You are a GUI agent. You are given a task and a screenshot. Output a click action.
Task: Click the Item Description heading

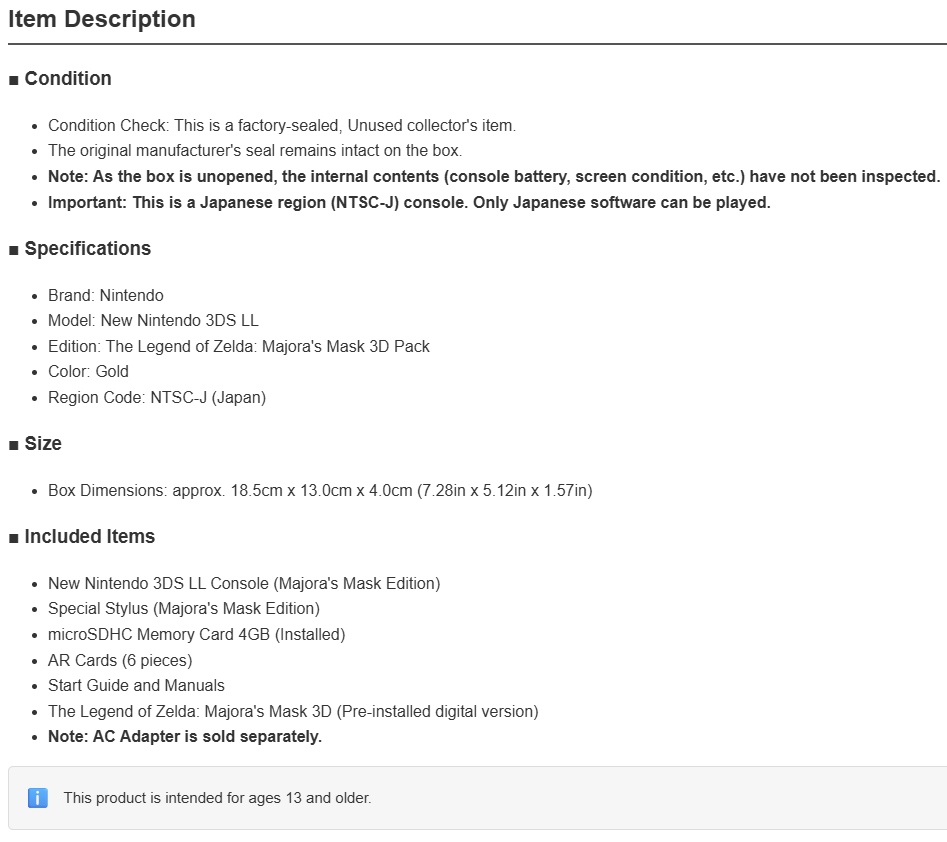pyautogui.click(x=101, y=19)
